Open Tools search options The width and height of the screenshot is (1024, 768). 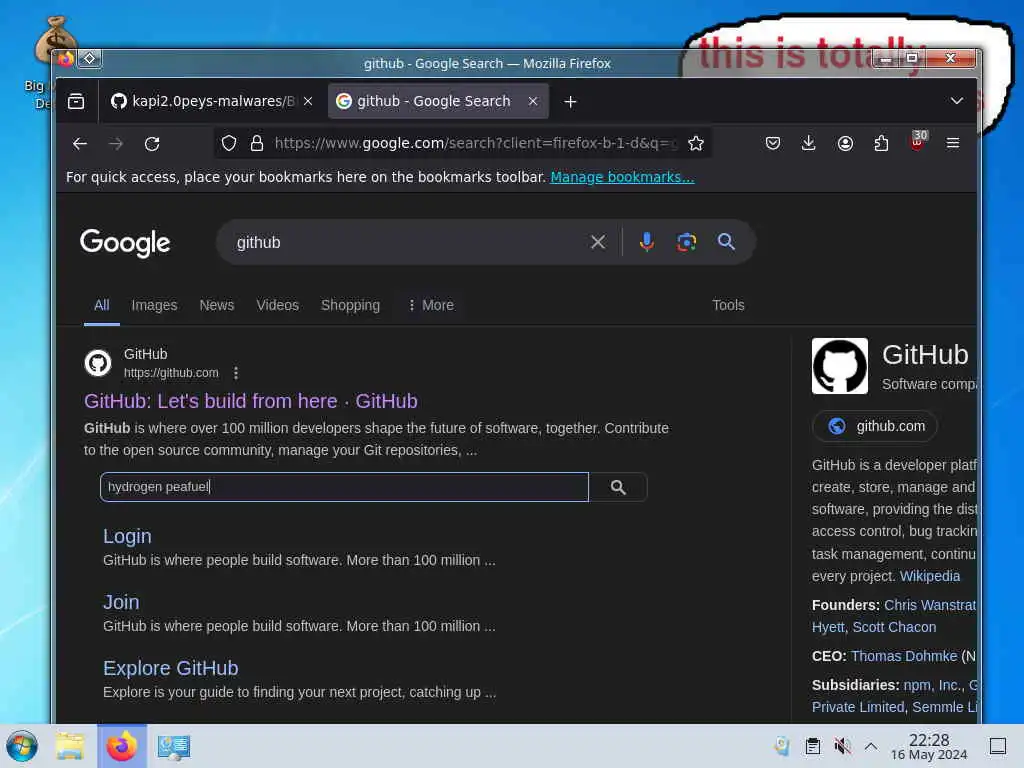point(728,305)
